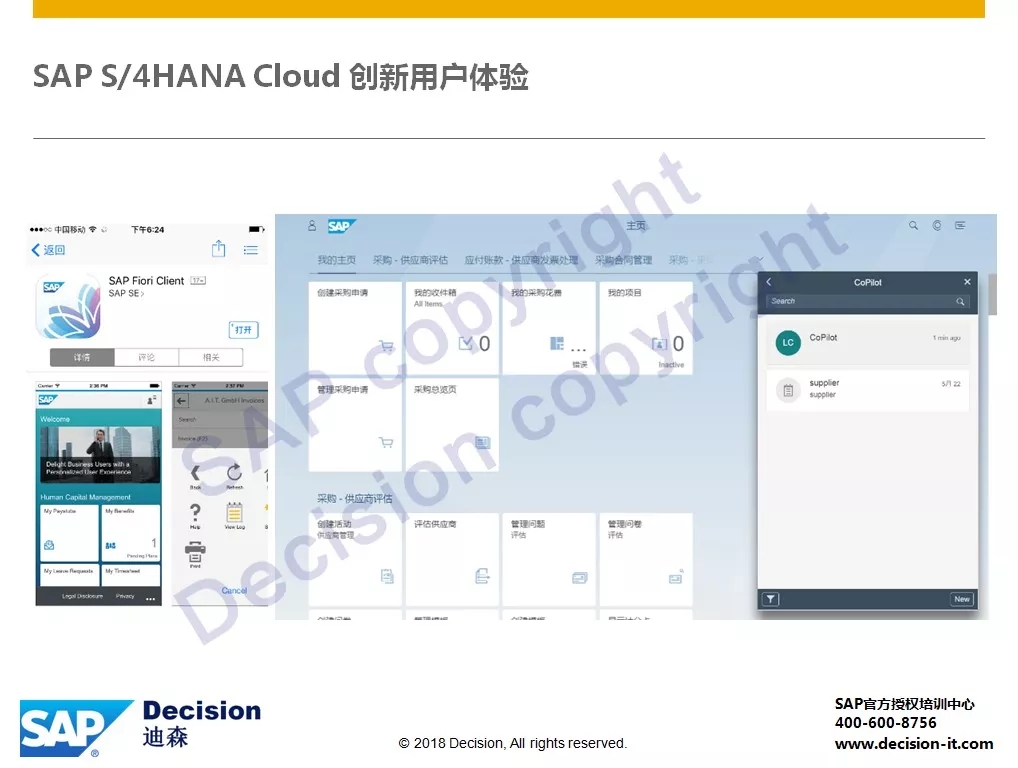Open the 管理问题 评估 tile
This screenshot has width=1018, height=768.
(x=549, y=560)
